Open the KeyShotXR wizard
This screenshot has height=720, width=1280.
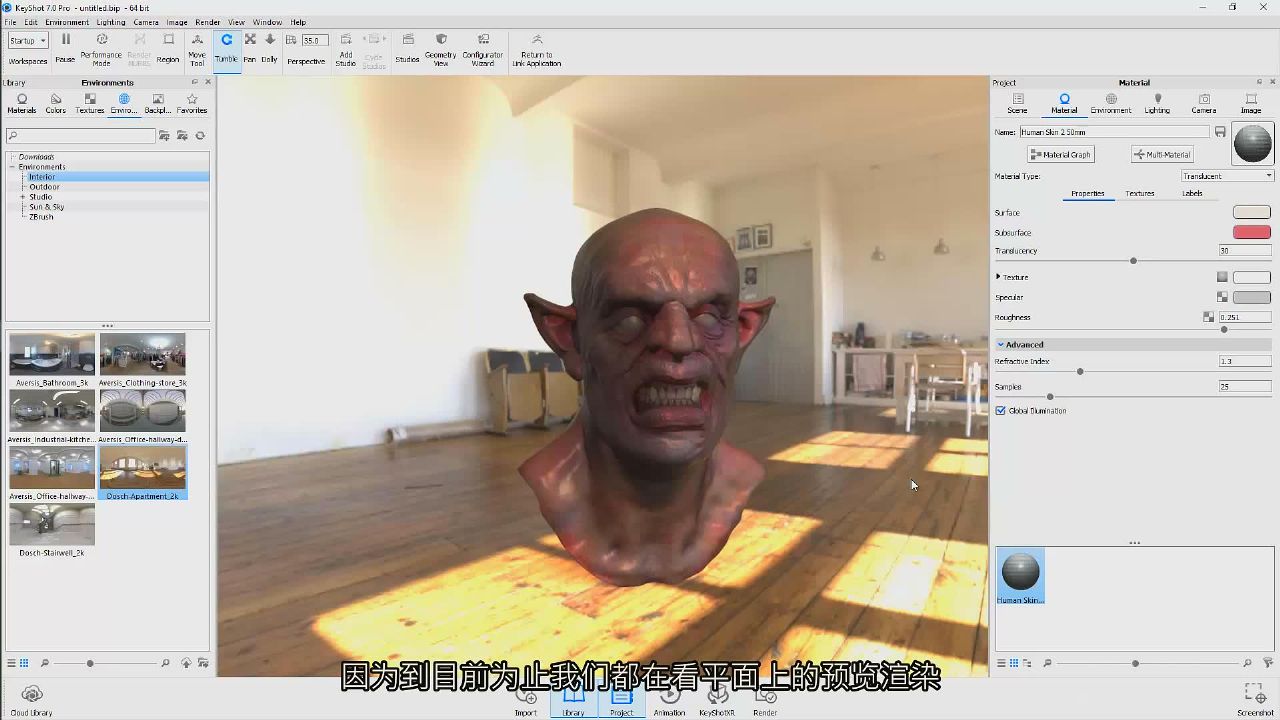(x=717, y=702)
